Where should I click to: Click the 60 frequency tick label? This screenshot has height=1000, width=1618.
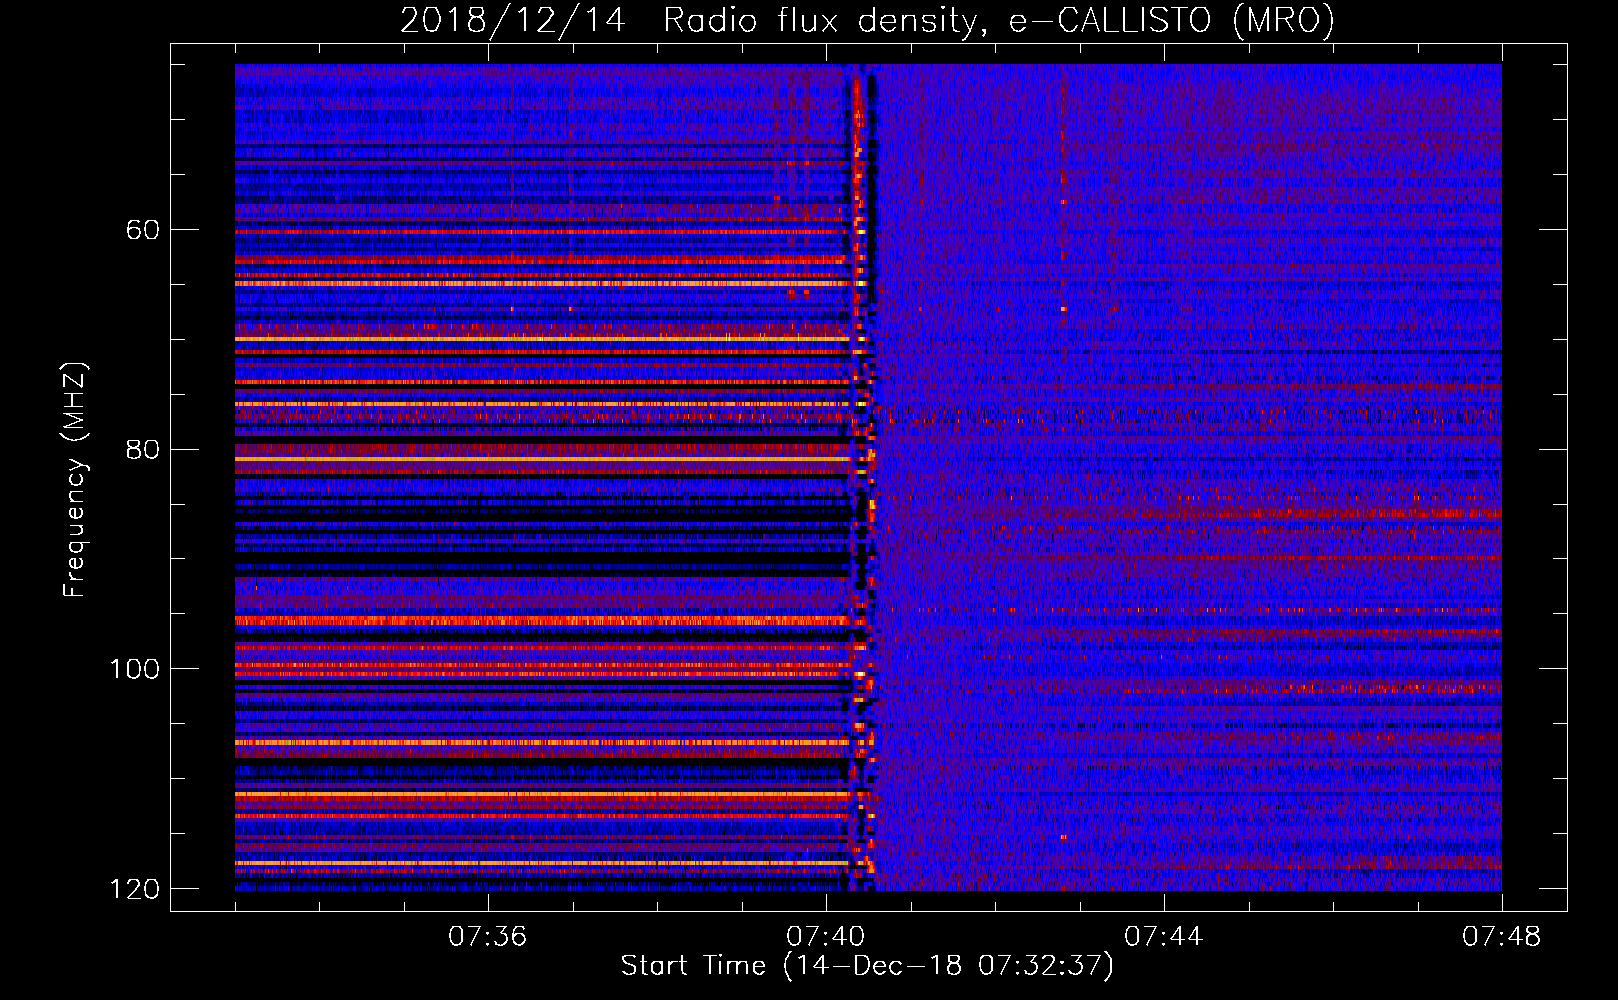(x=143, y=230)
